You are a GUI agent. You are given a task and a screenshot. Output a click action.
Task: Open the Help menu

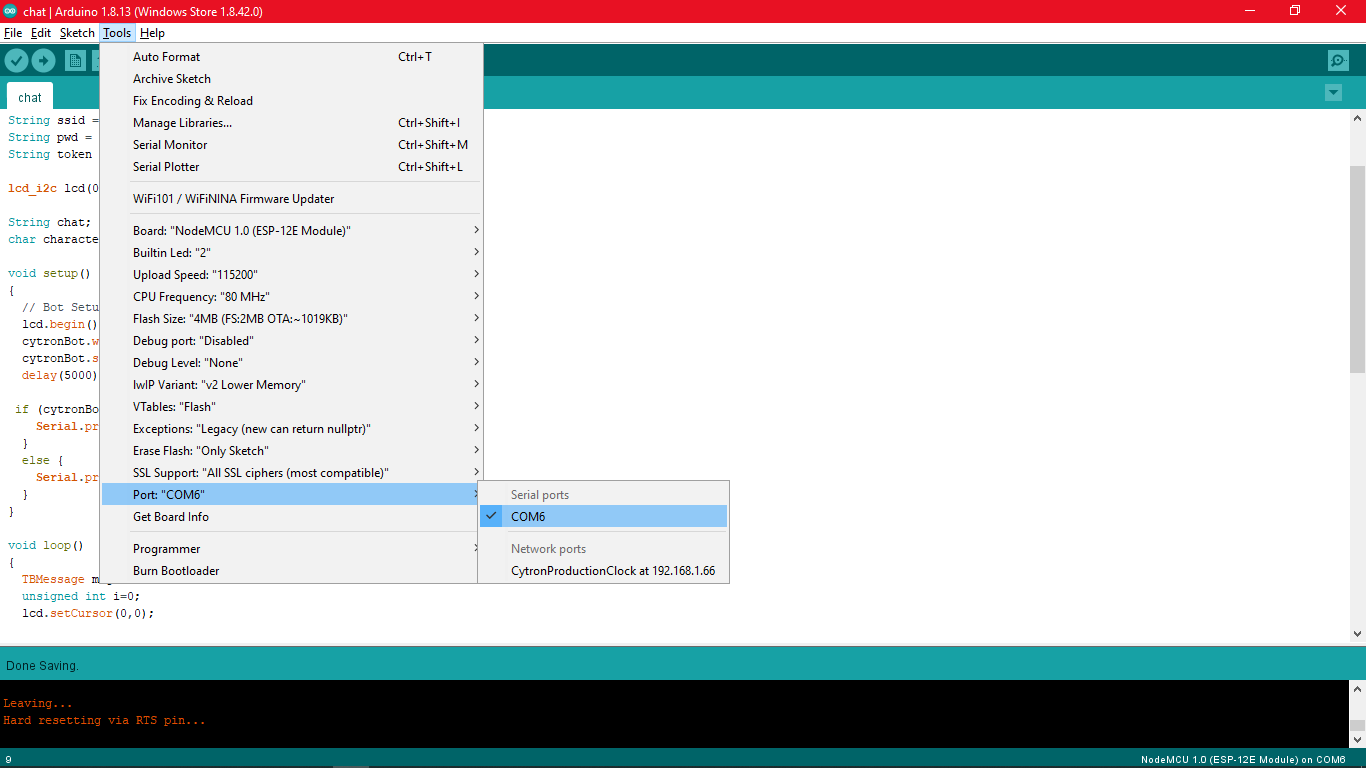(x=152, y=33)
